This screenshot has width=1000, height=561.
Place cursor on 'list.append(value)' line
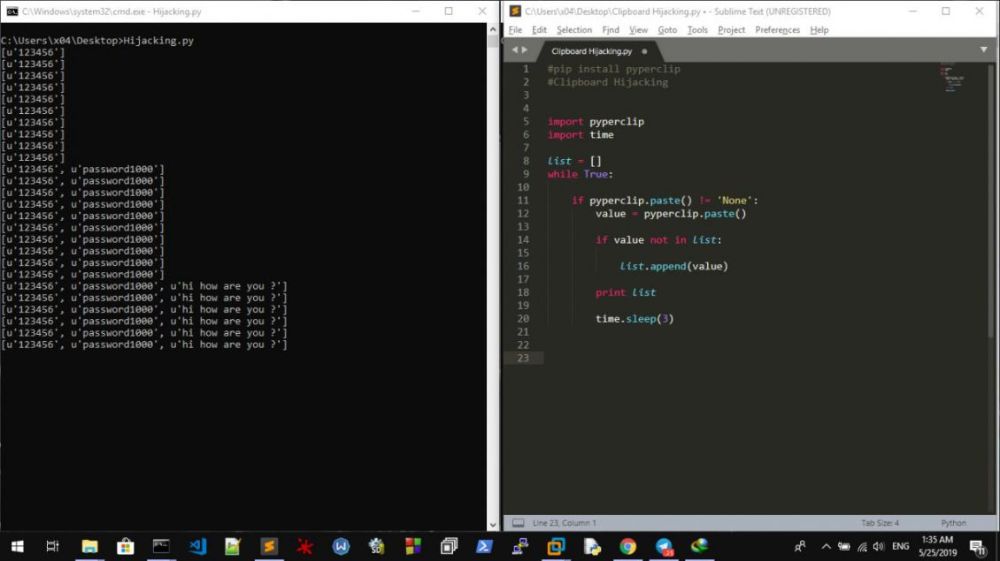673,266
